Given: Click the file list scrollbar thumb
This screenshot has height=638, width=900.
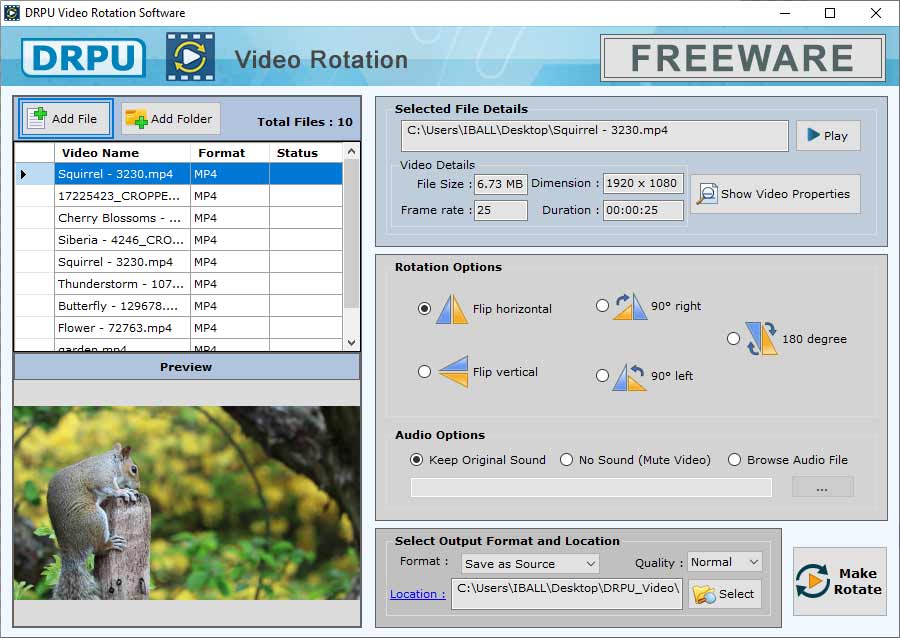Looking at the screenshot, I should tap(351, 234).
